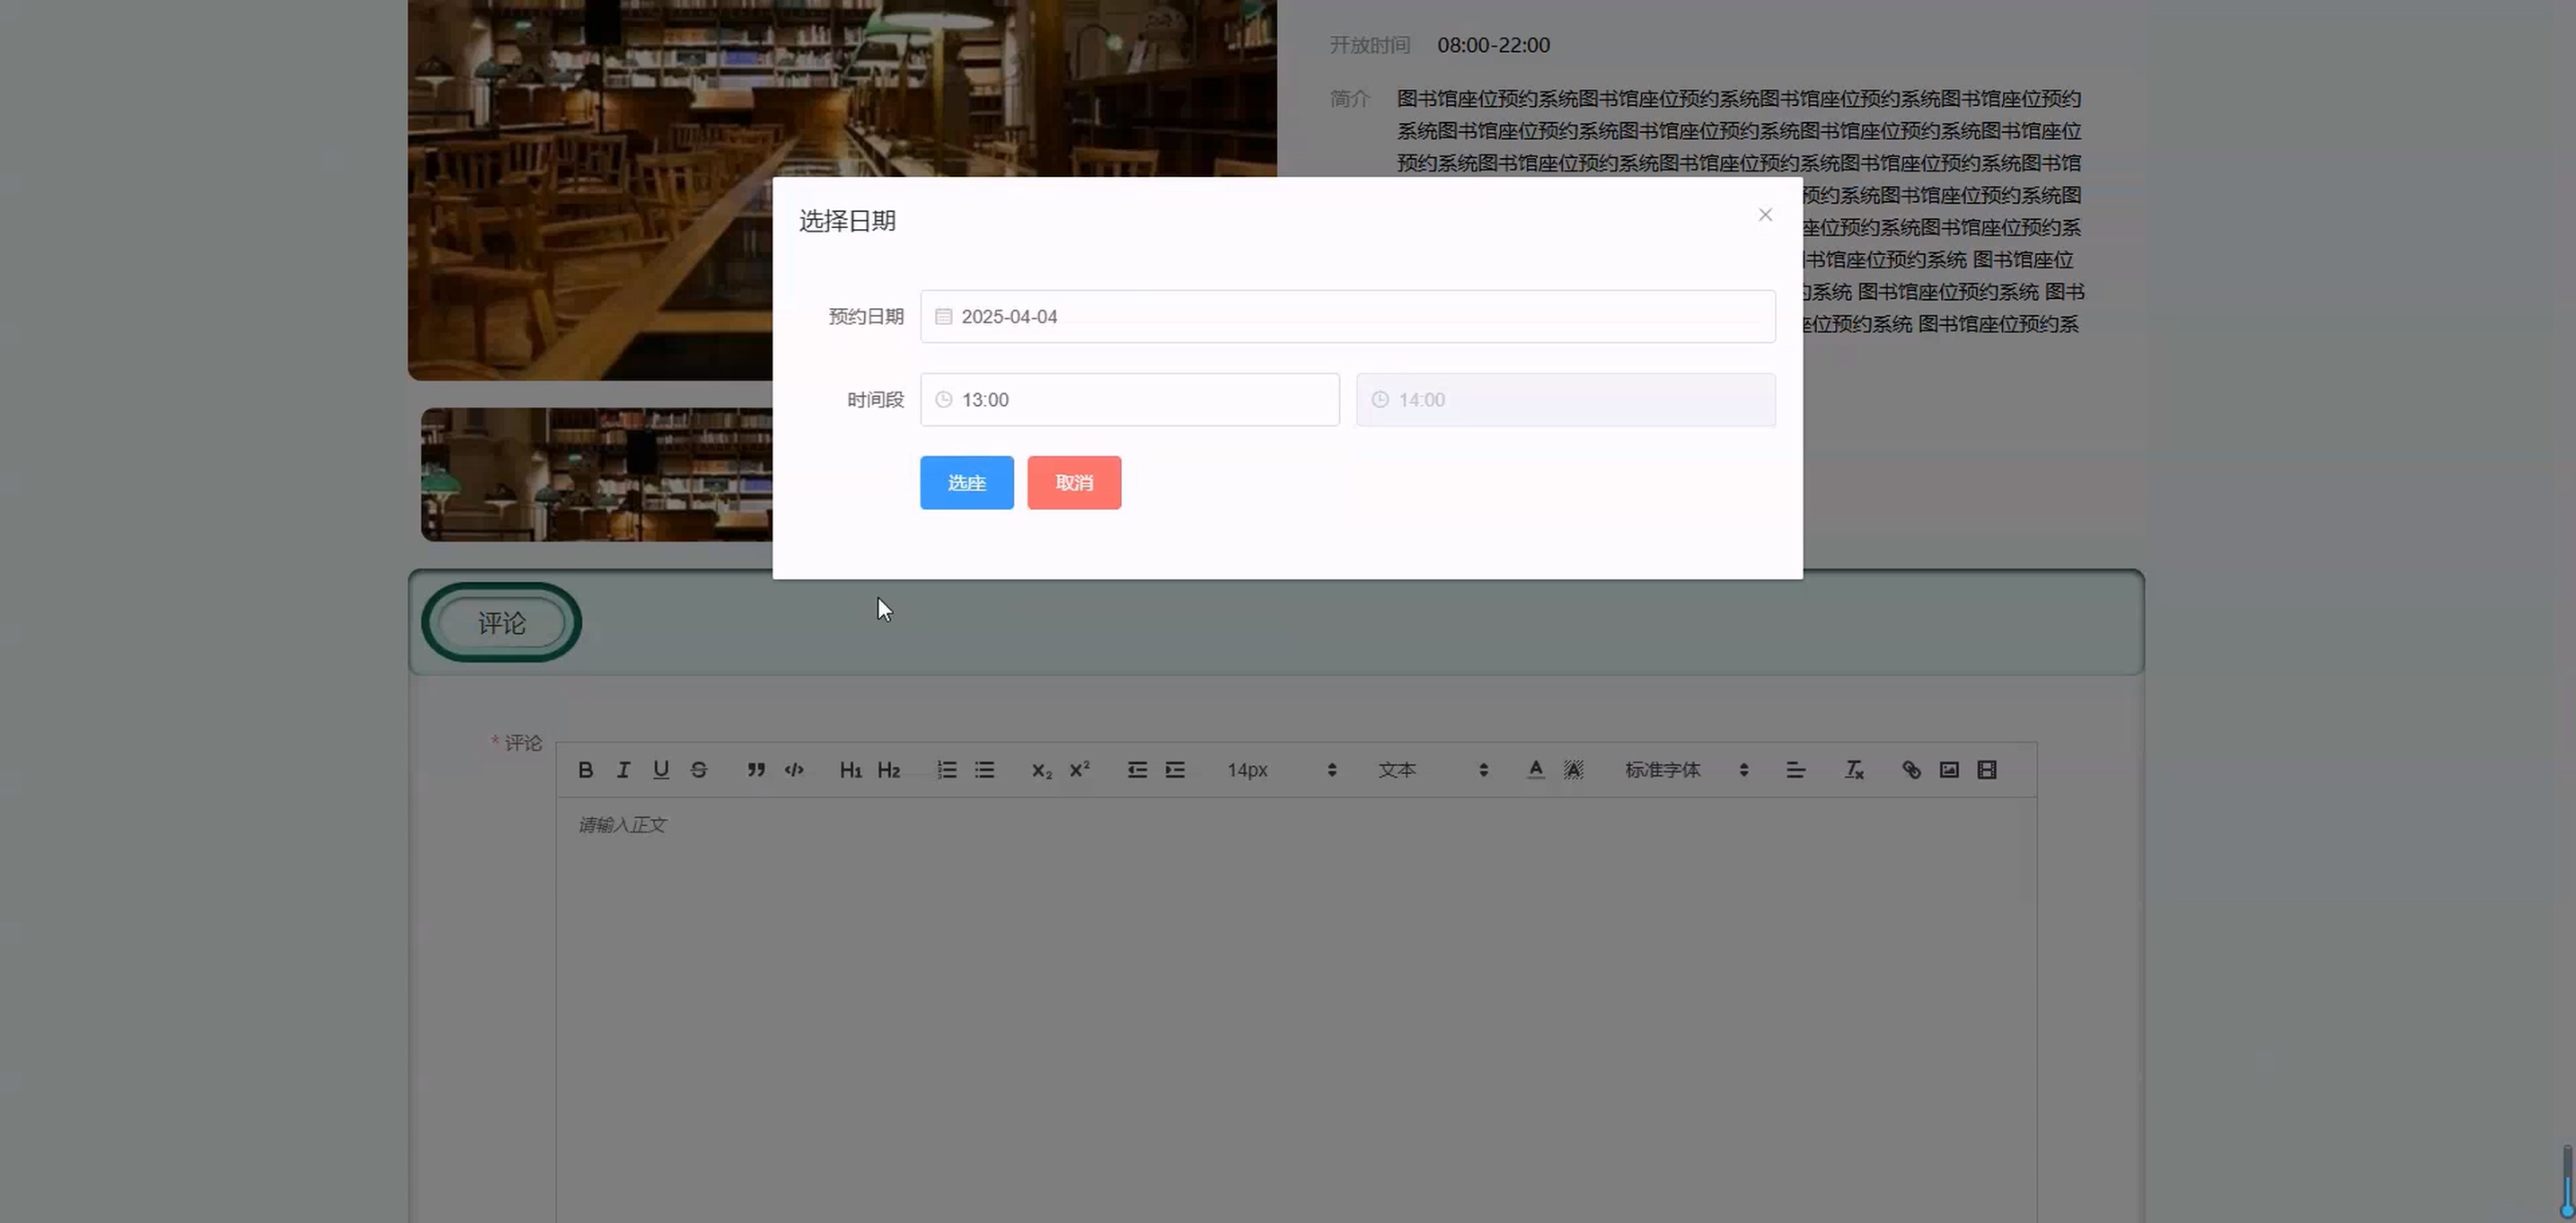Apply underline formatting in editor
2576x1223 pixels.
tap(661, 770)
